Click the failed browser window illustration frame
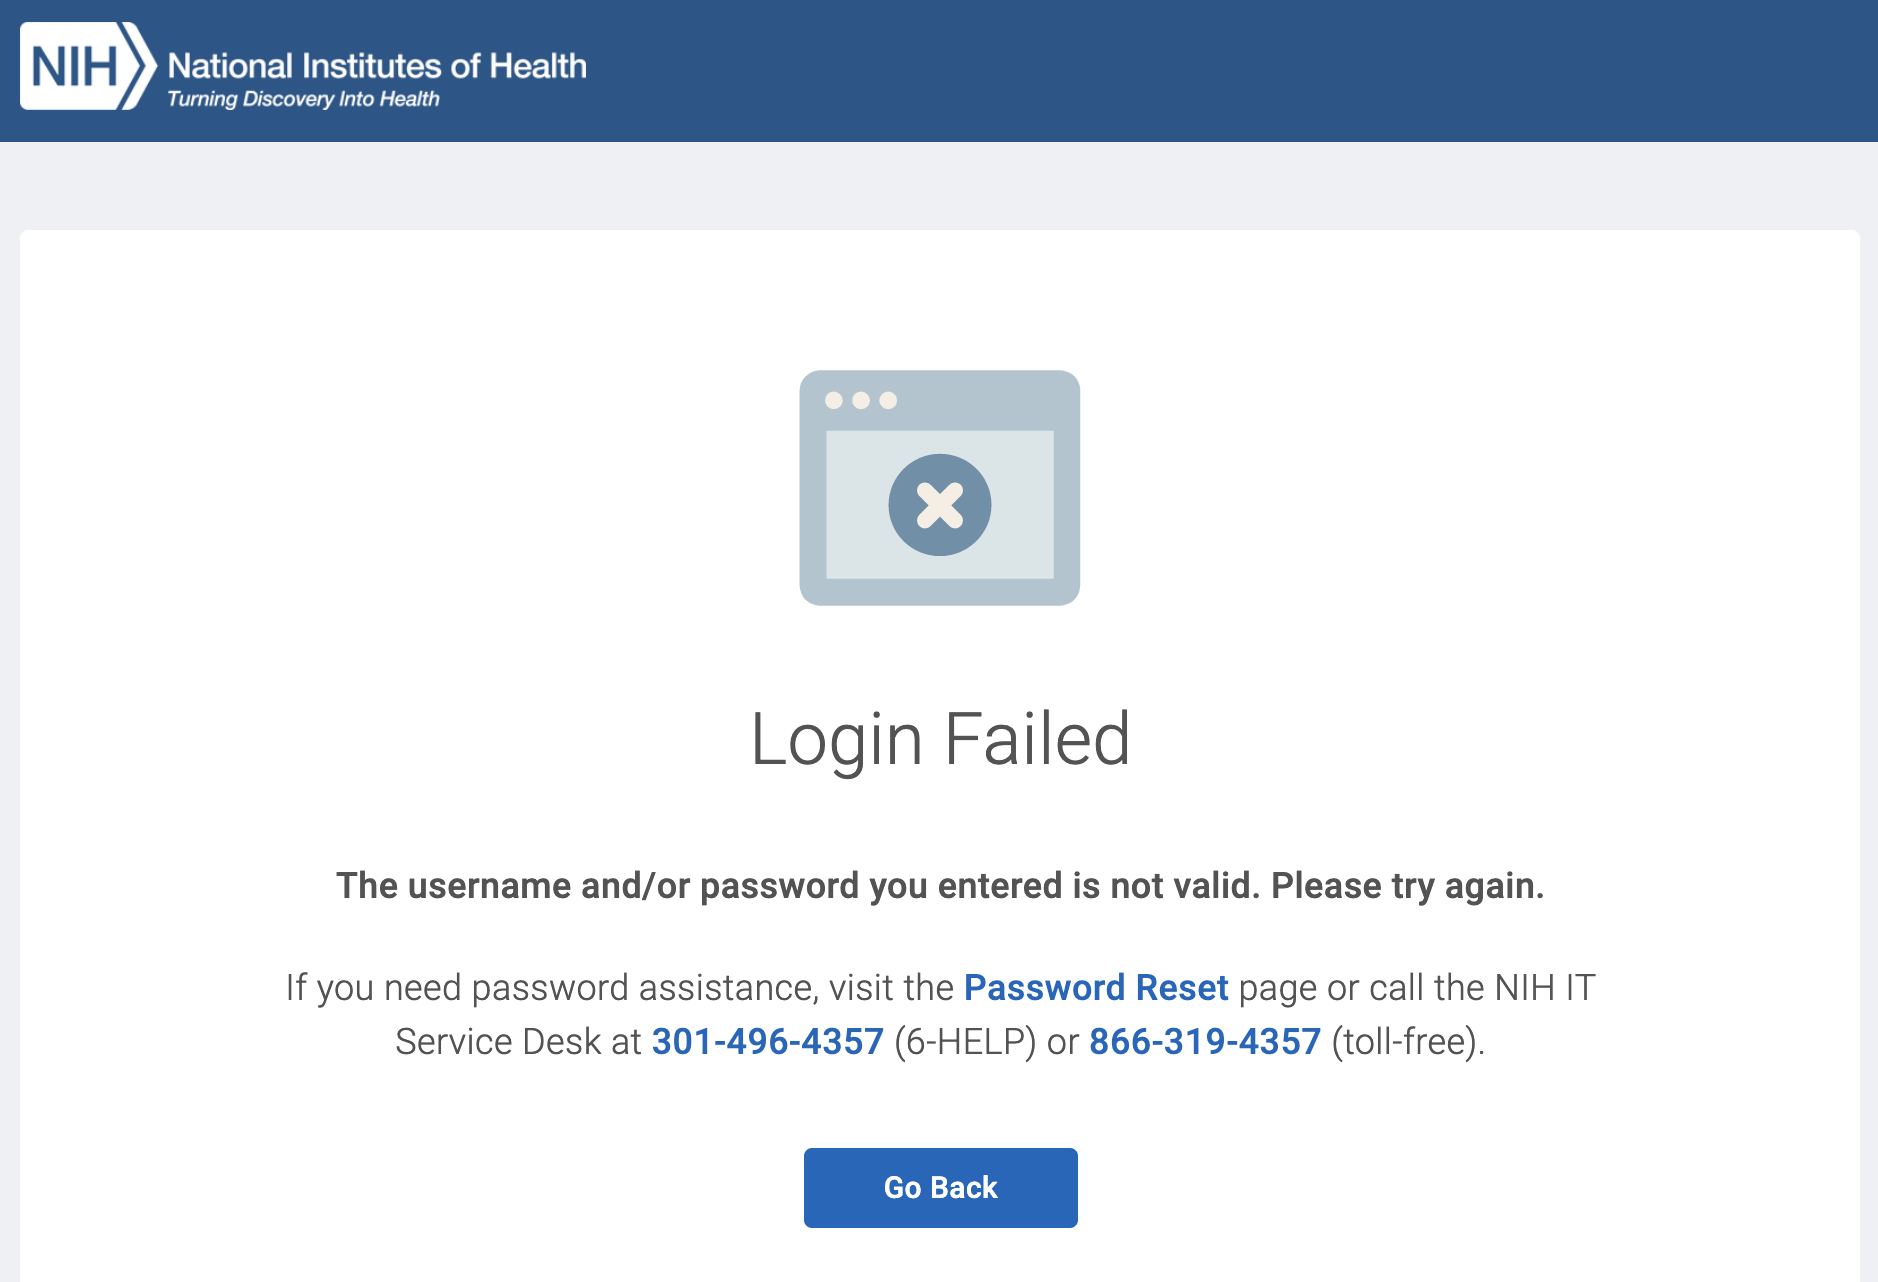Image resolution: width=1878 pixels, height=1282 pixels. pos(940,488)
